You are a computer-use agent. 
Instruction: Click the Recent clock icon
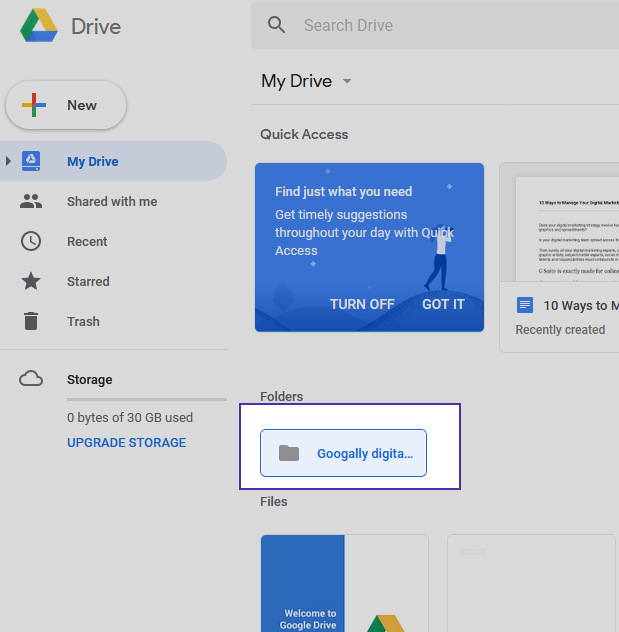pos(31,241)
